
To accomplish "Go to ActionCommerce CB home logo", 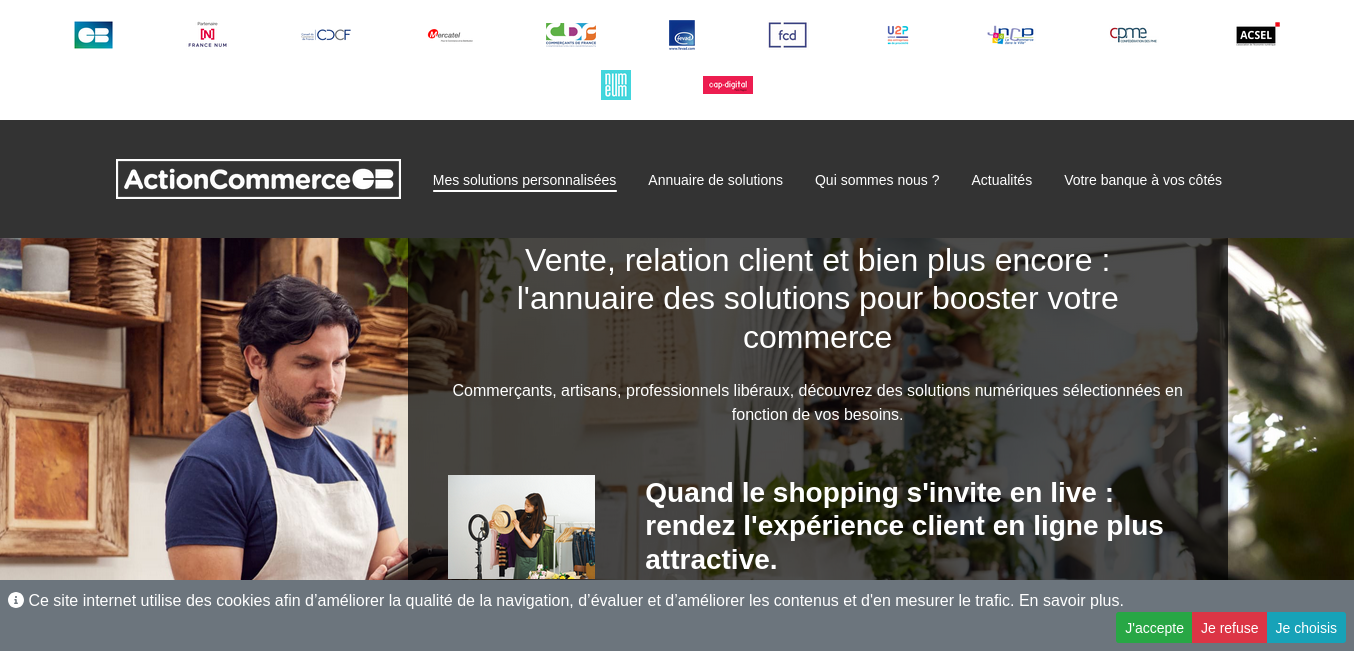I will point(258,179).
